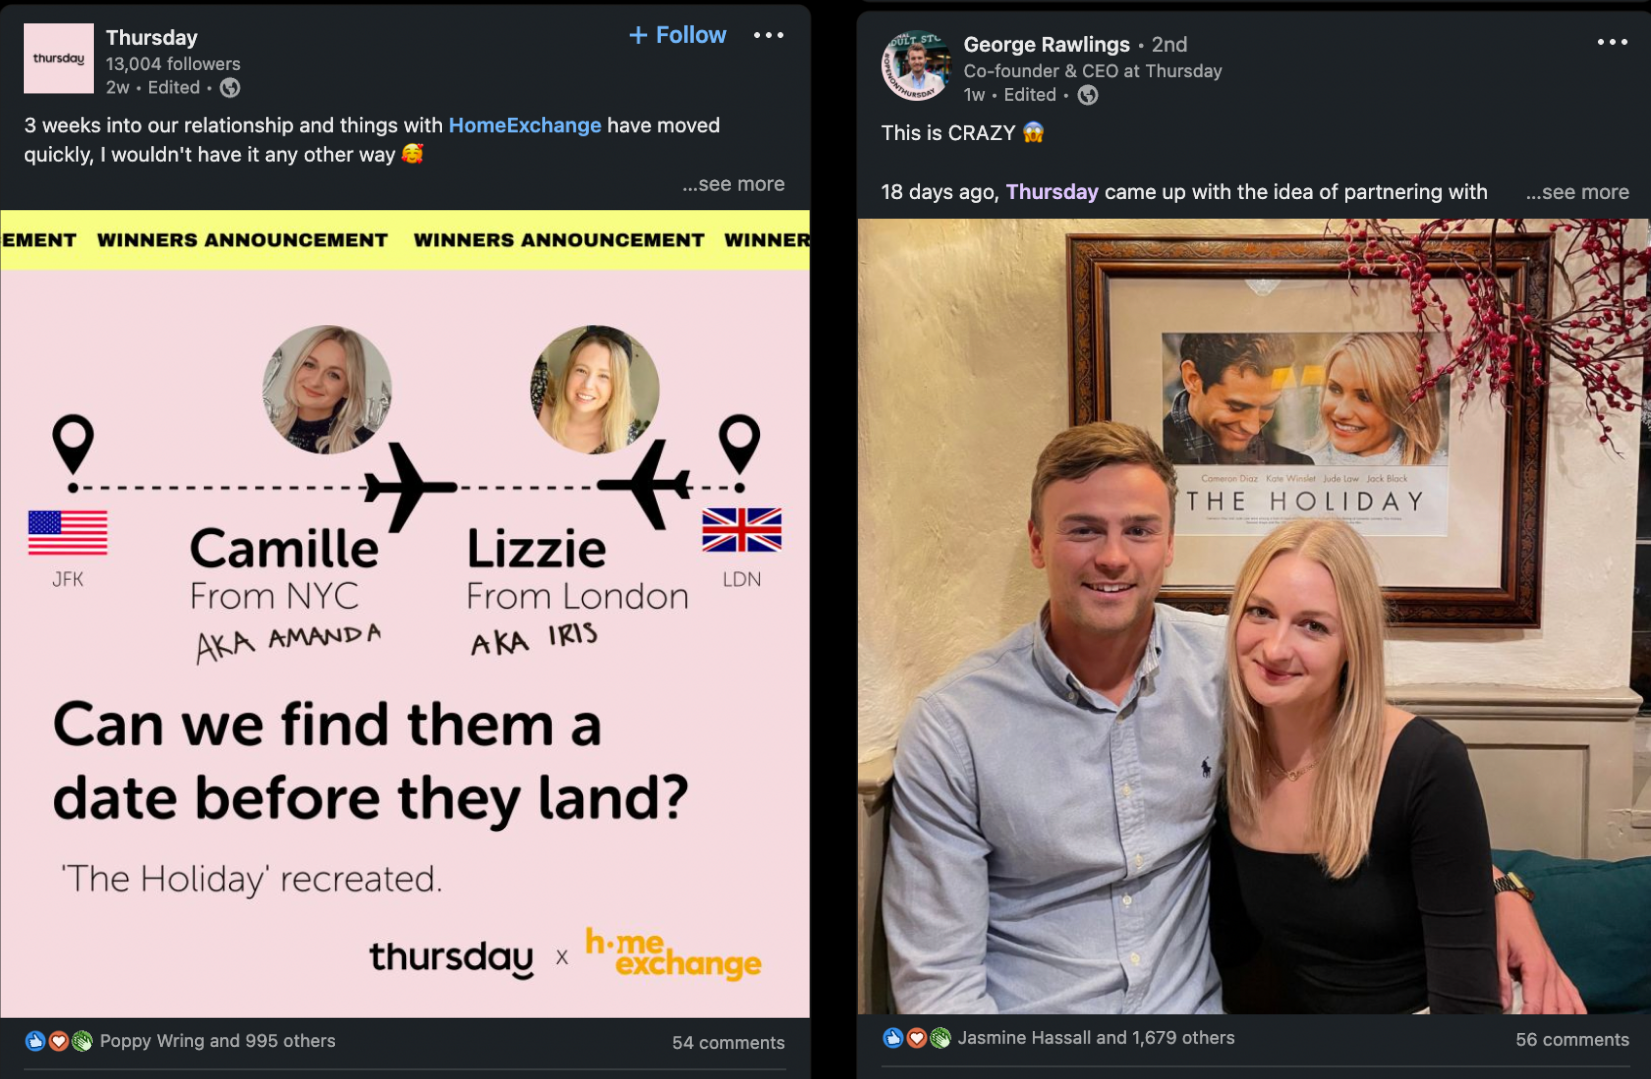Open the winners announcement post image

(405, 614)
